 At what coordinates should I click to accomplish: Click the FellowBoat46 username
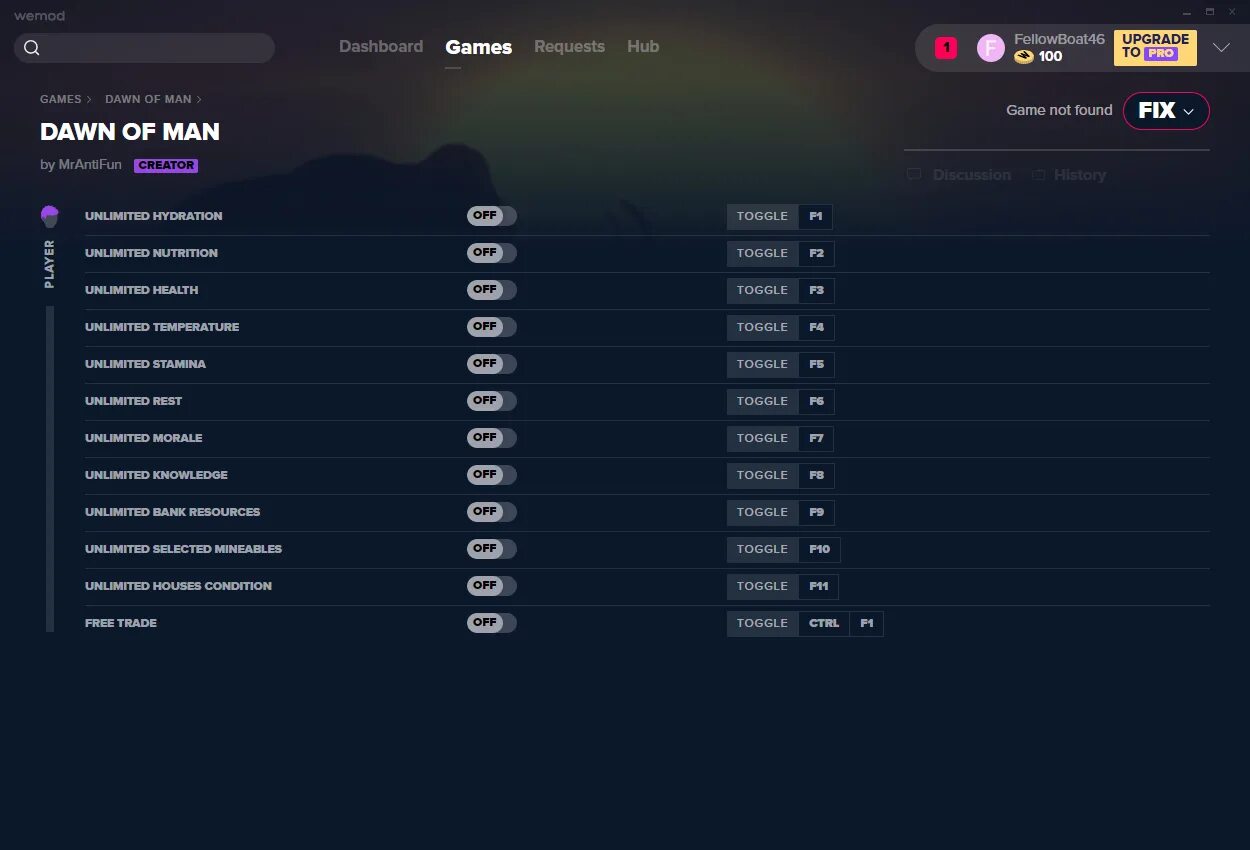pyautogui.click(x=1059, y=39)
